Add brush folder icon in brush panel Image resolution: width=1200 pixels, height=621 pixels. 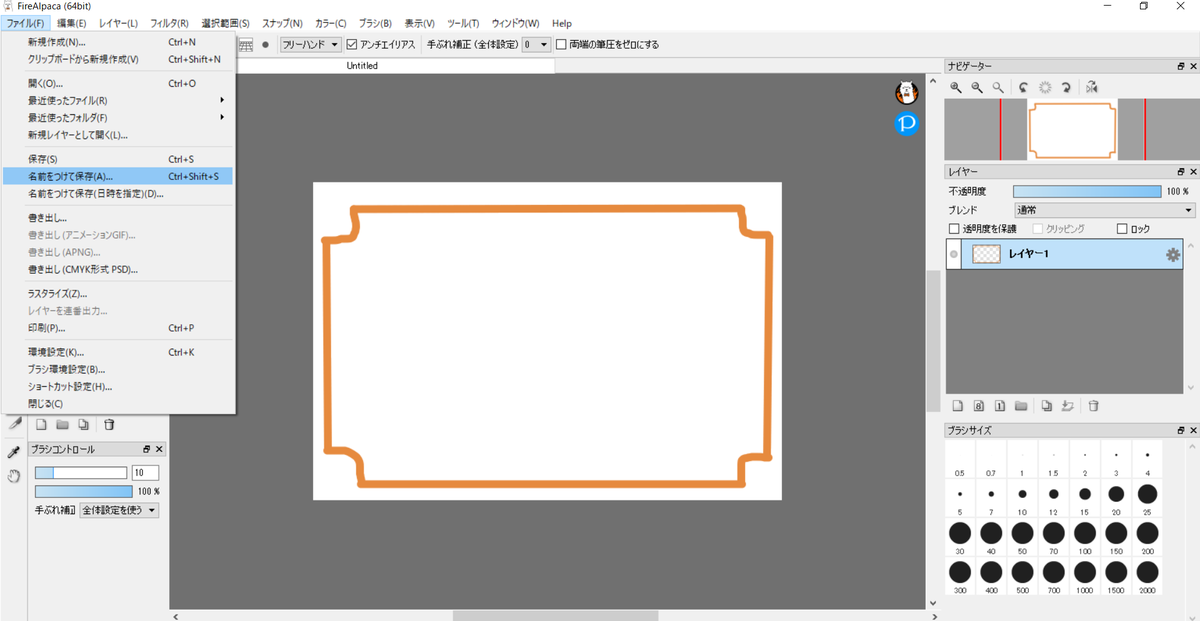[62, 424]
